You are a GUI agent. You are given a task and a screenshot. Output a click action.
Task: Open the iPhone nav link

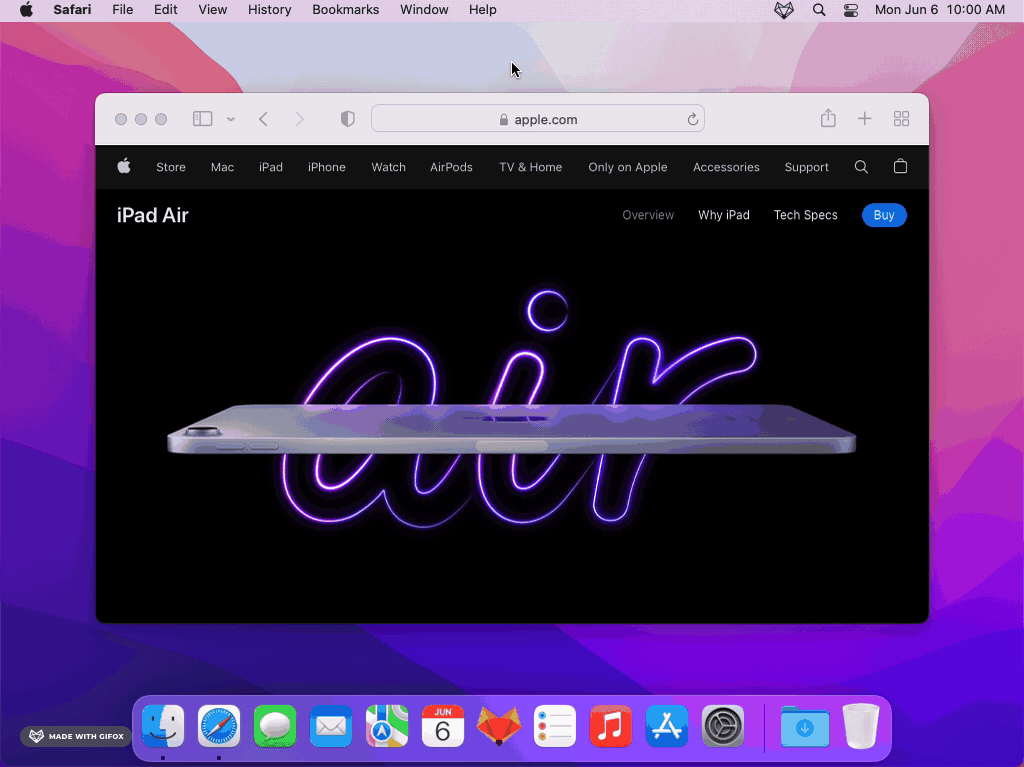[327, 167]
